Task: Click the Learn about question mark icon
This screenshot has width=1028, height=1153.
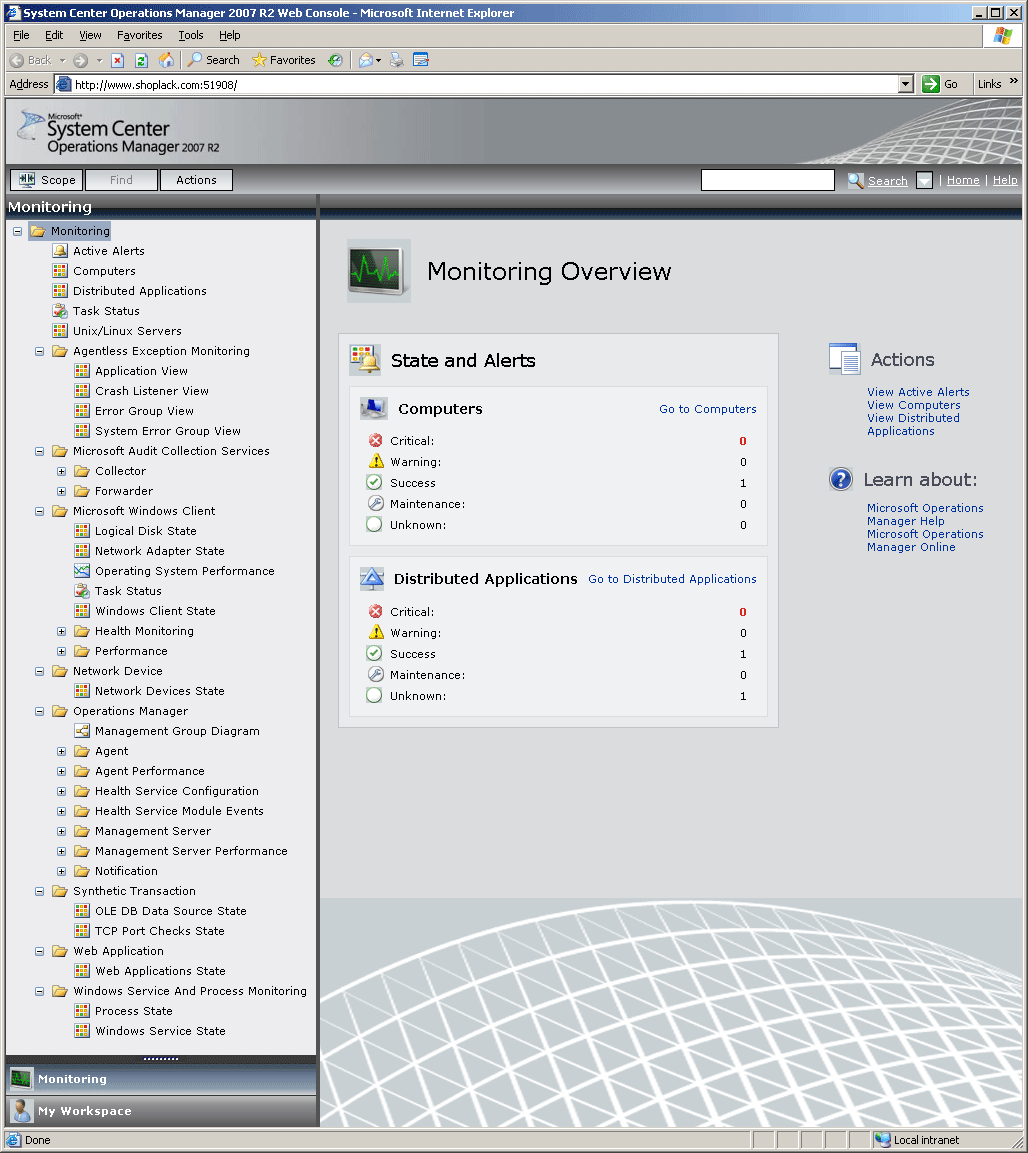Action: 840,479
